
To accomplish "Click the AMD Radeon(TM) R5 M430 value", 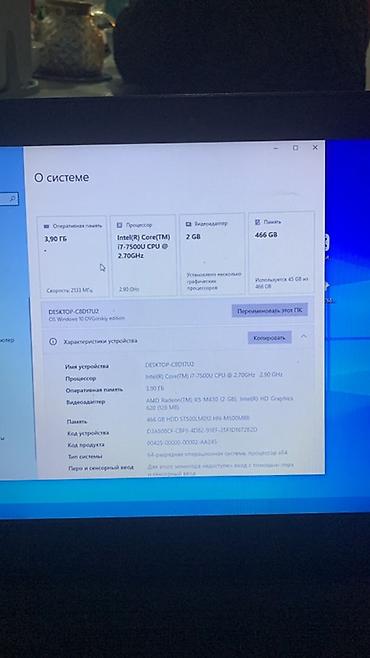I will click(x=220, y=403).
